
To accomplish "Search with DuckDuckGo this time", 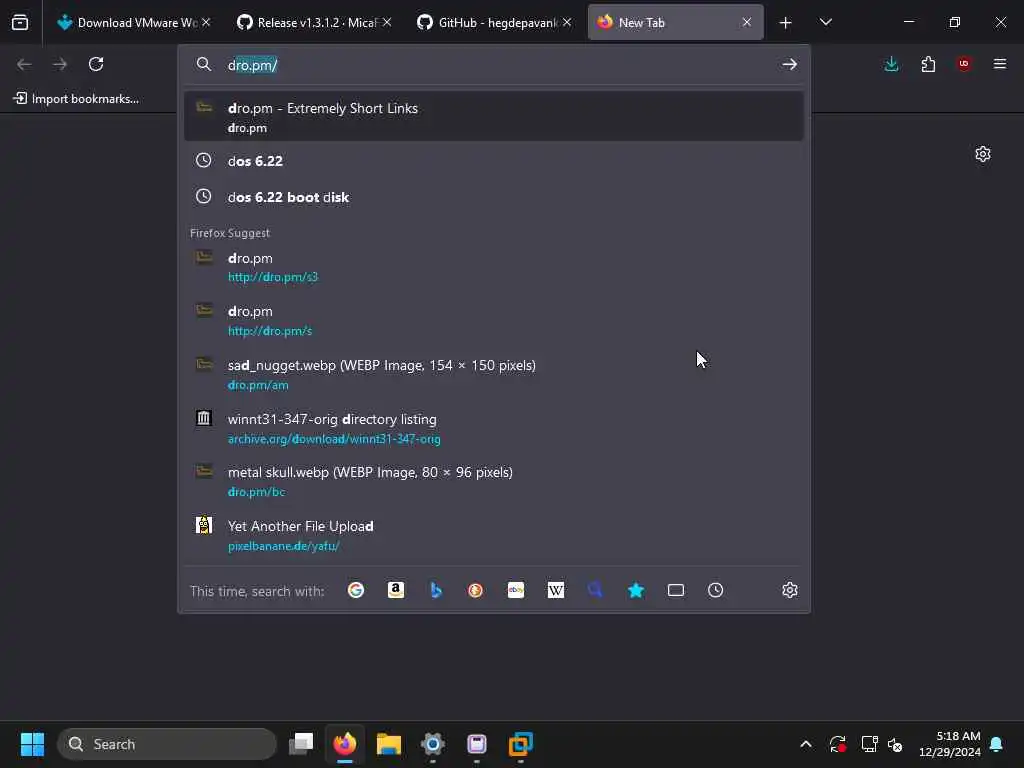I will 475,590.
